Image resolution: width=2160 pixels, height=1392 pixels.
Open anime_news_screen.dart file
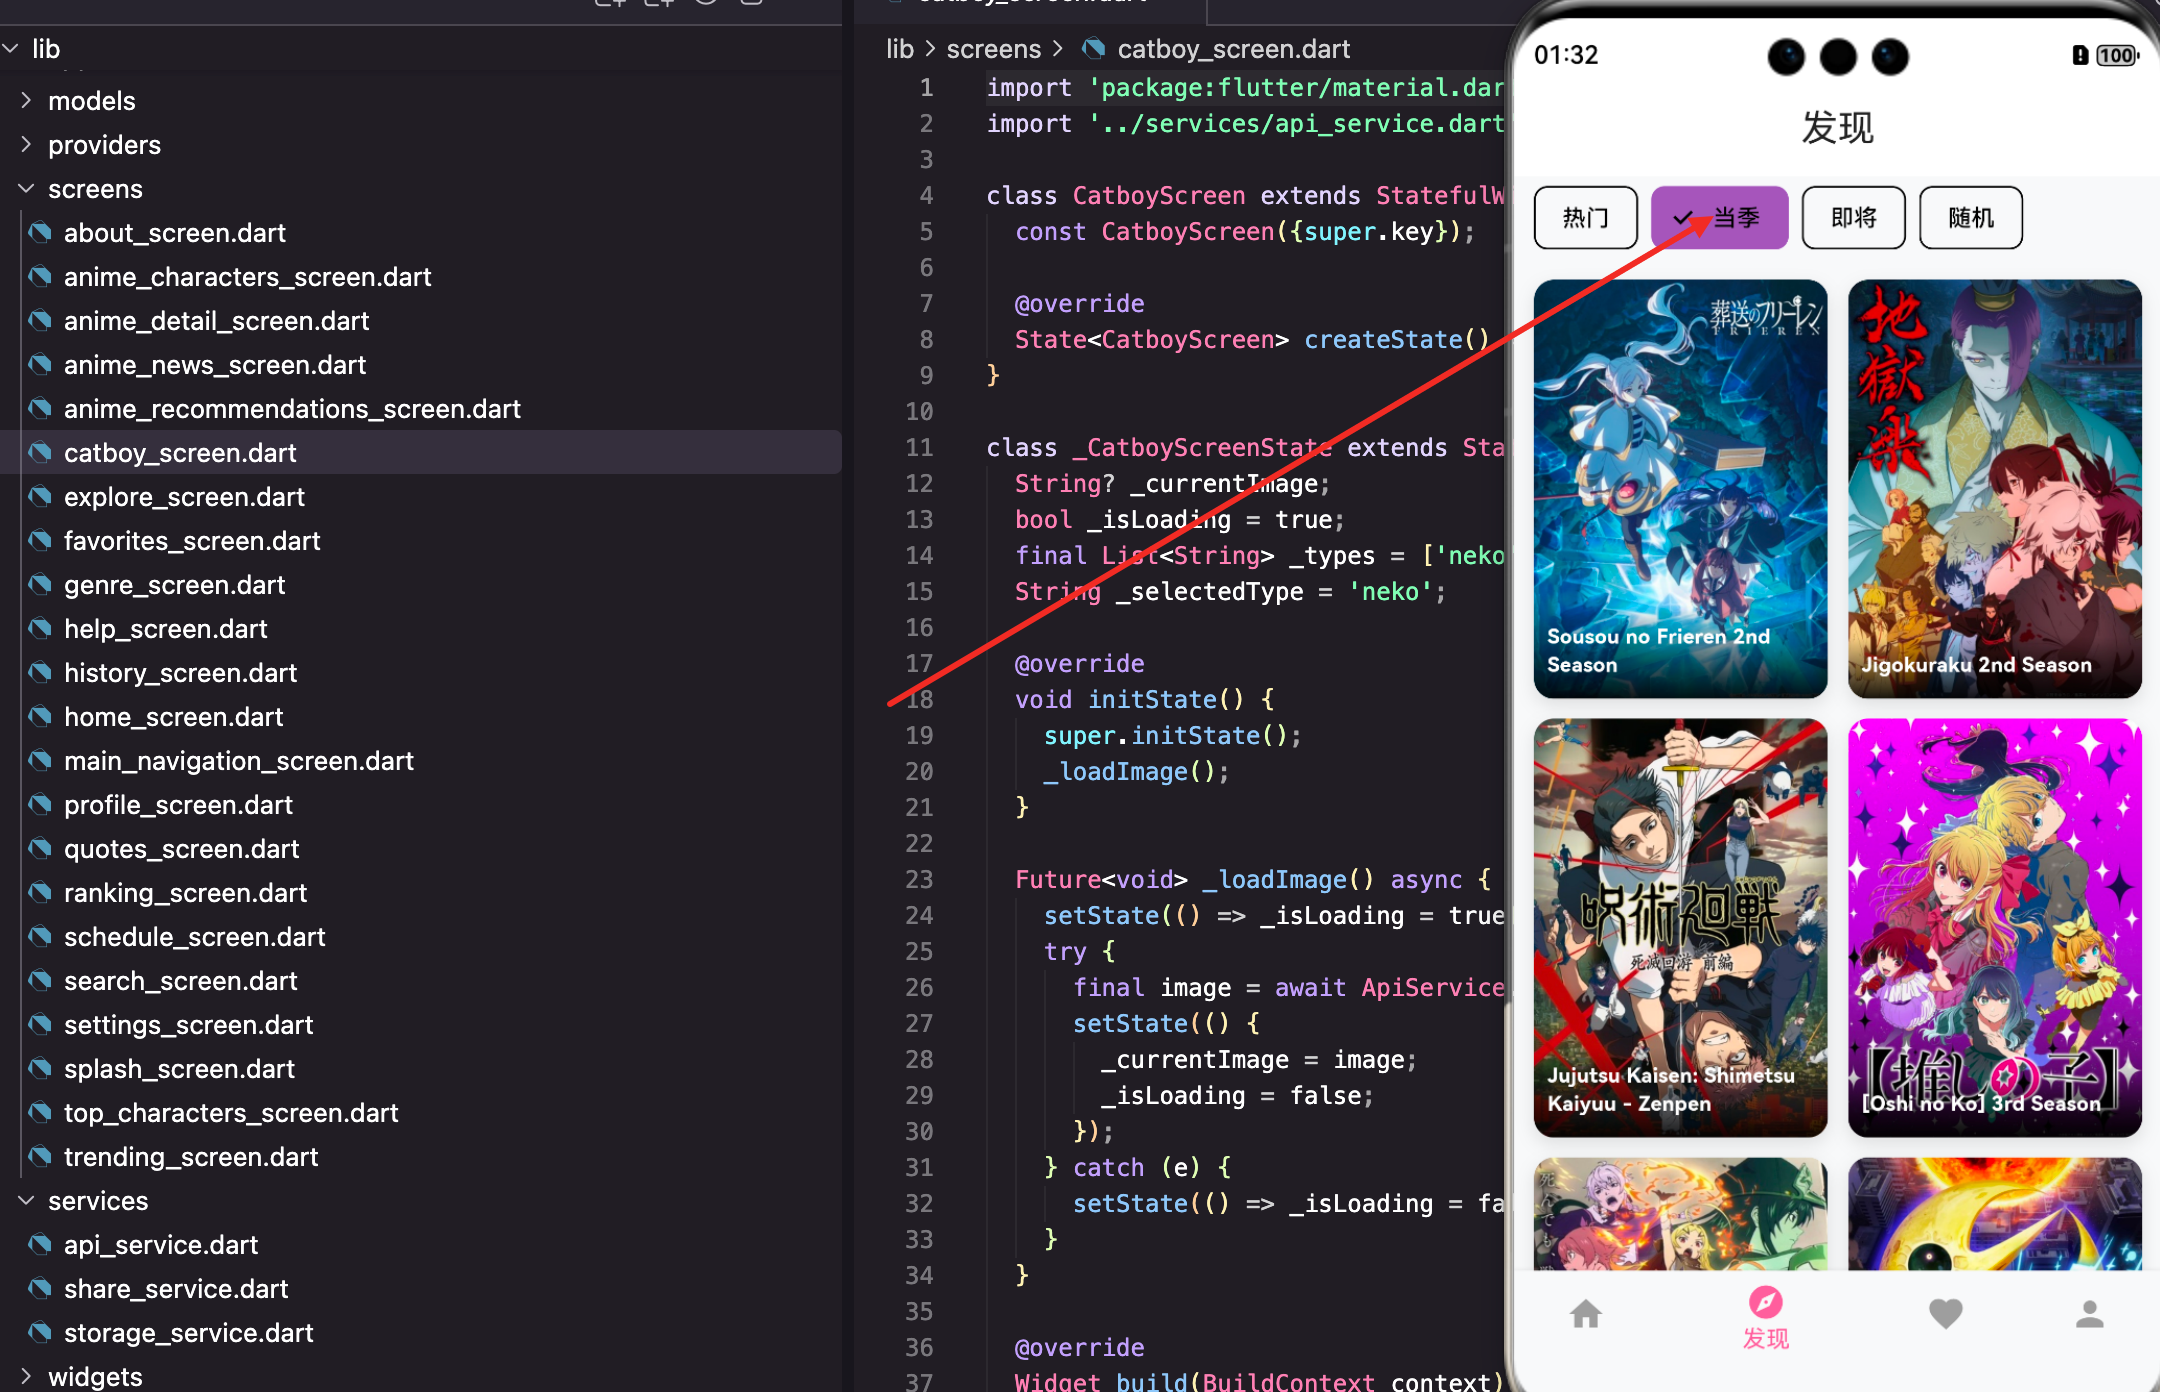point(215,365)
